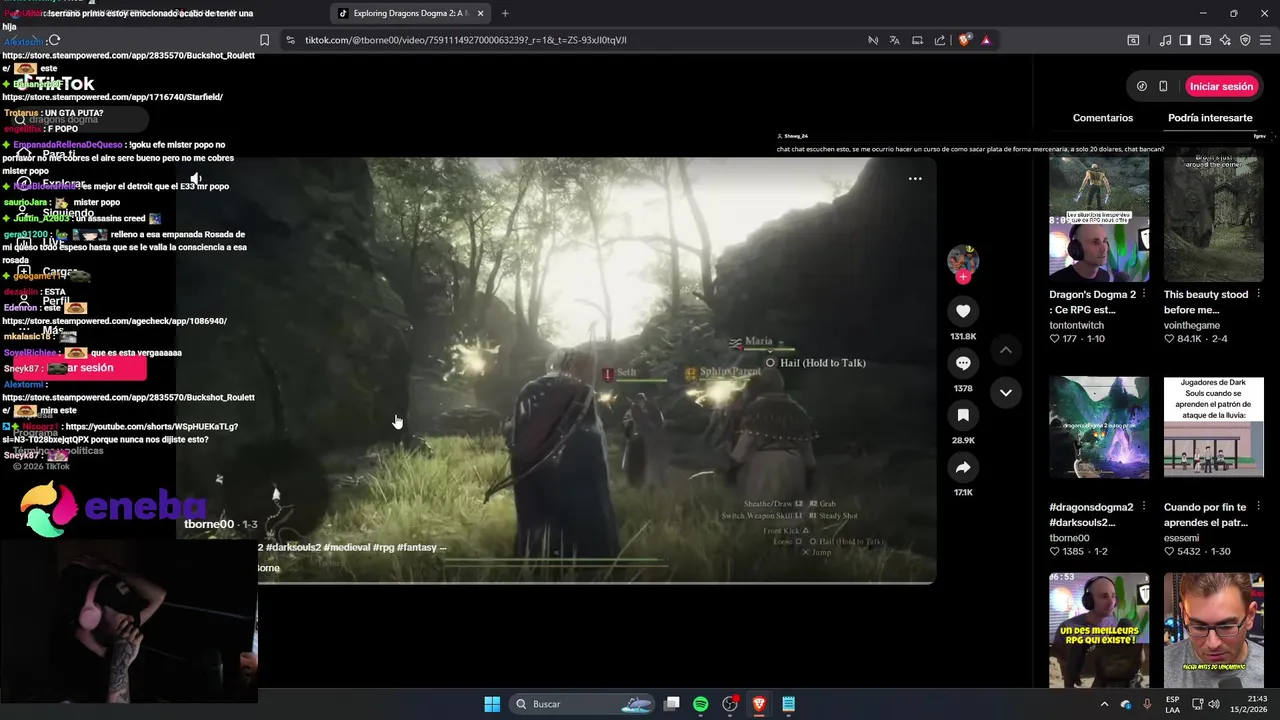Click the Iniciar sesión button
This screenshot has height=720, width=1280.
1221,86
